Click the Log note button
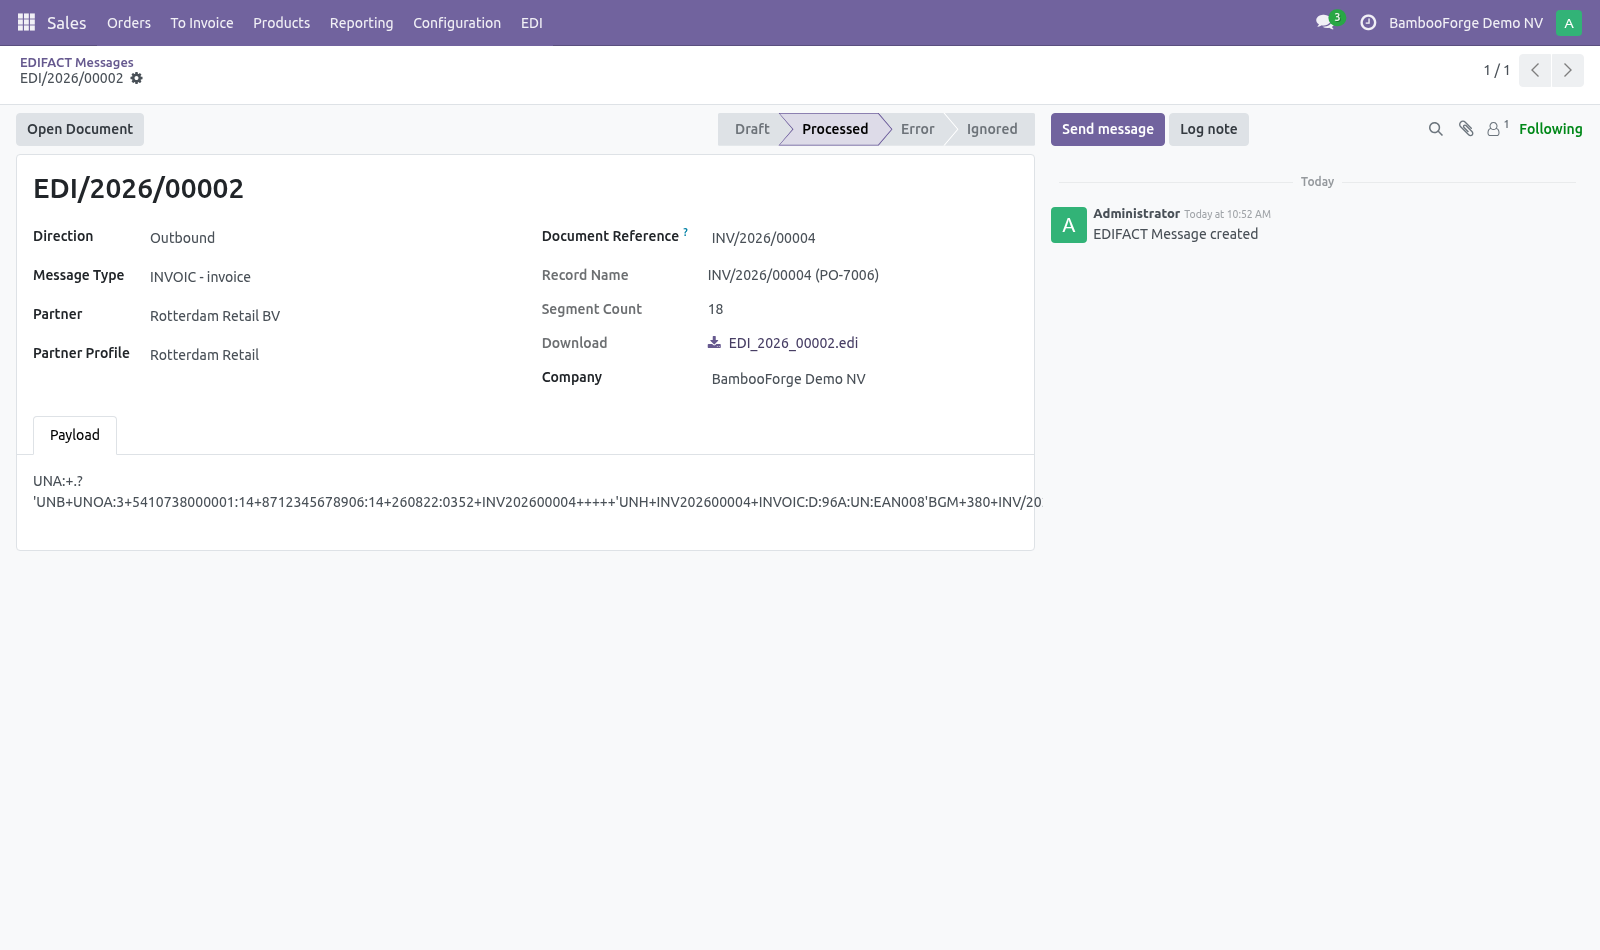The height and width of the screenshot is (950, 1600). pyautogui.click(x=1208, y=129)
